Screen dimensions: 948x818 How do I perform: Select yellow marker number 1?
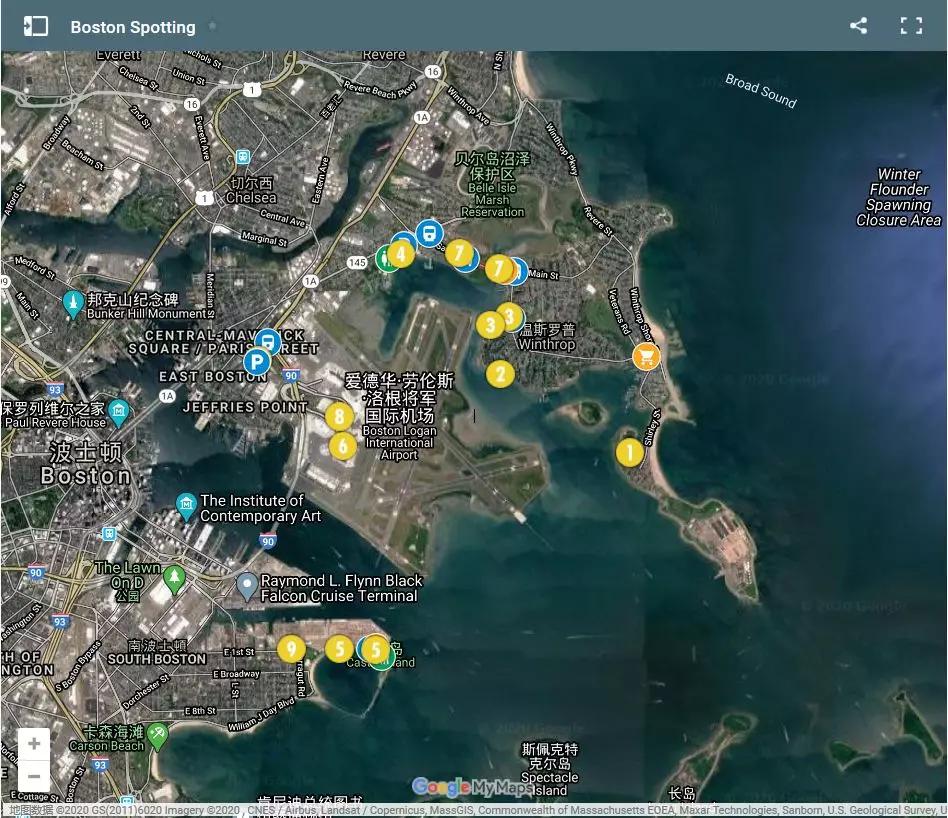coord(629,452)
